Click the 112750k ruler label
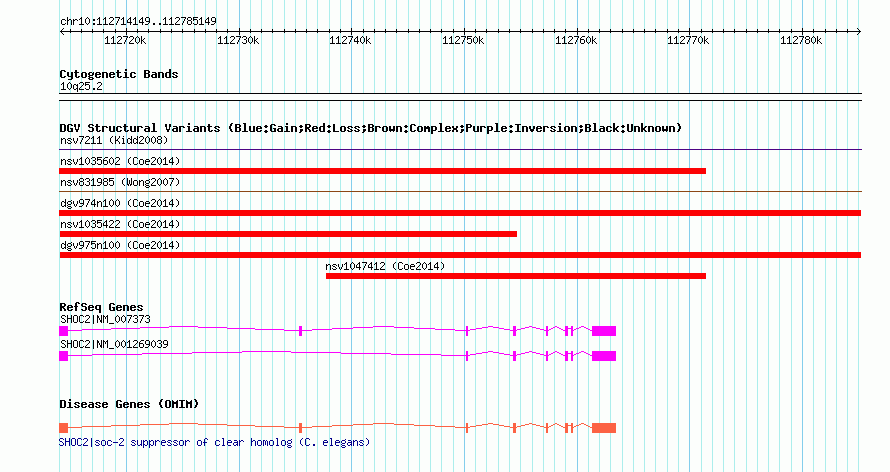The width and height of the screenshot is (890, 472). pos(463,40)
